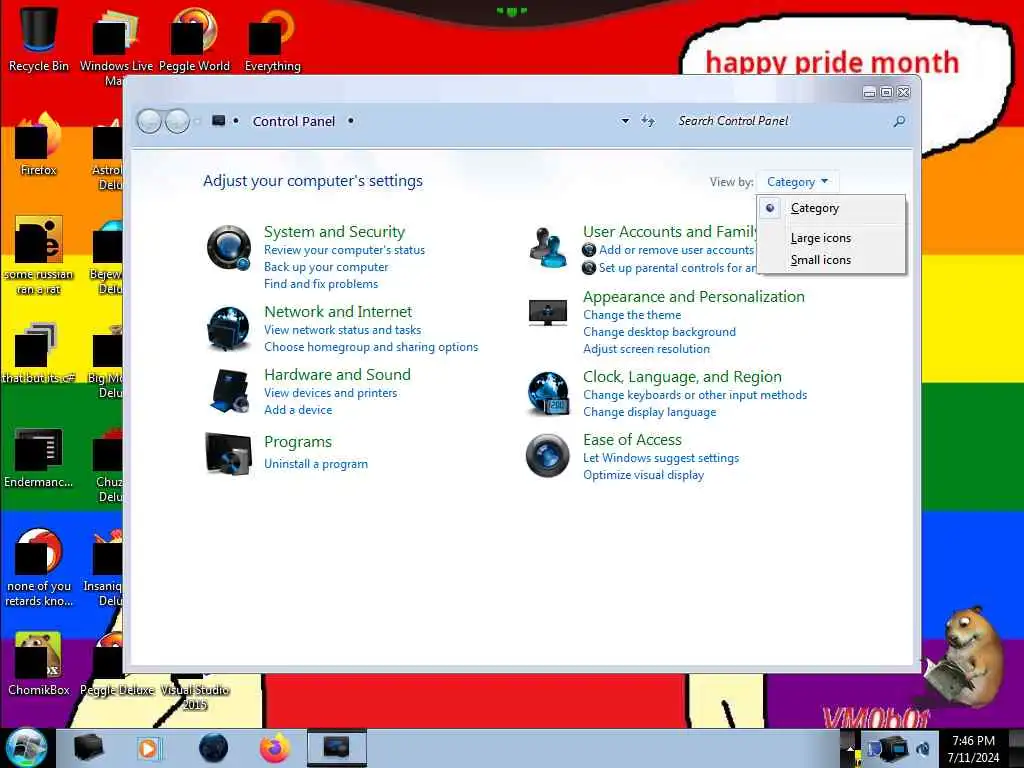Click Optimize visual display
This screenshot has width=1024, height=768.
click(x=643, y=475)
